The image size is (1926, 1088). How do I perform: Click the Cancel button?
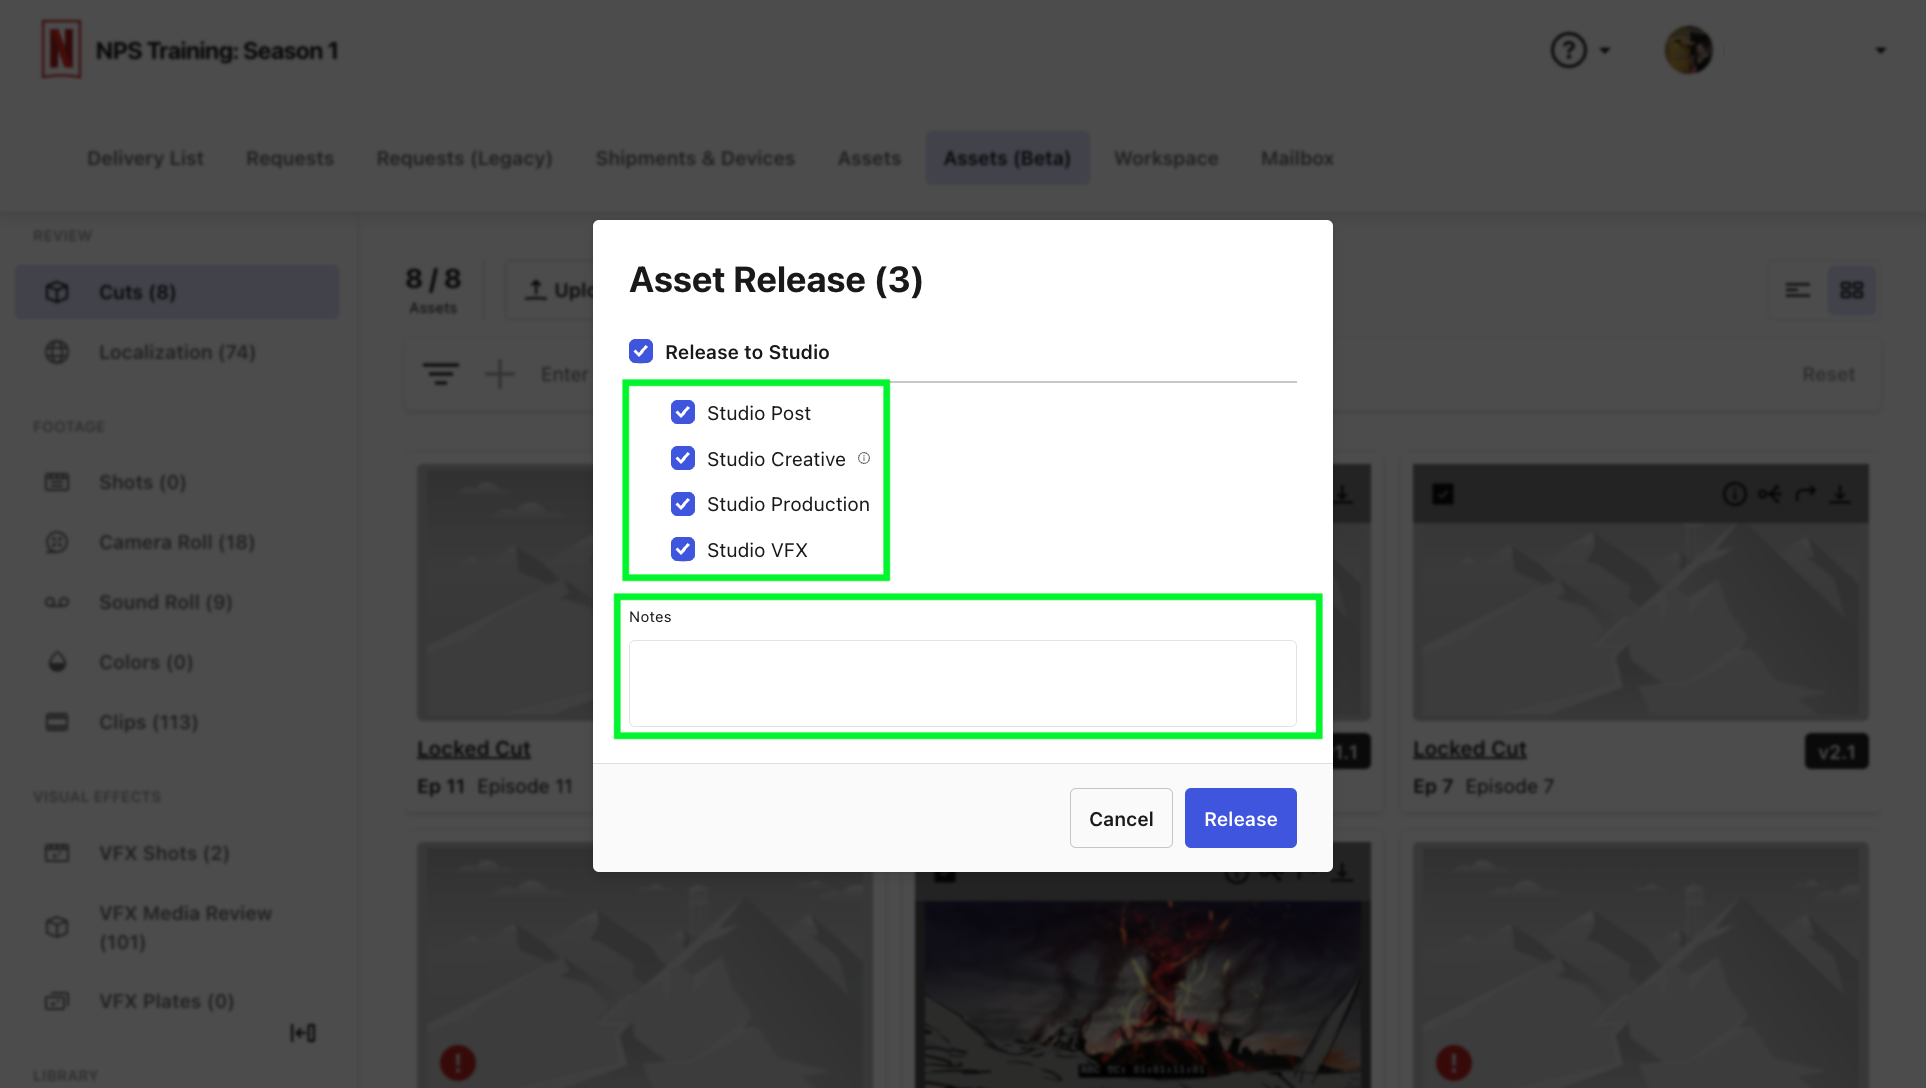(x=1121, y=818)
